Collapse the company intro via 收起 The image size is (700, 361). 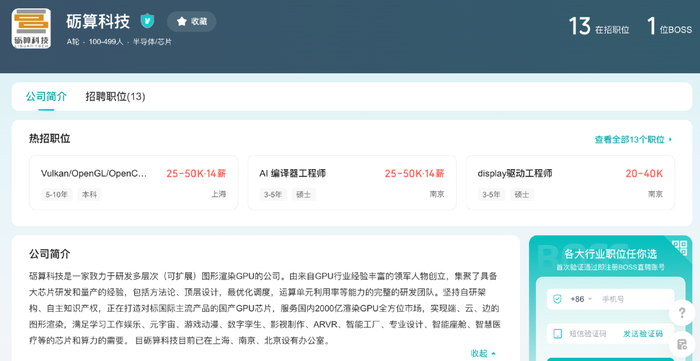(483, 353)
